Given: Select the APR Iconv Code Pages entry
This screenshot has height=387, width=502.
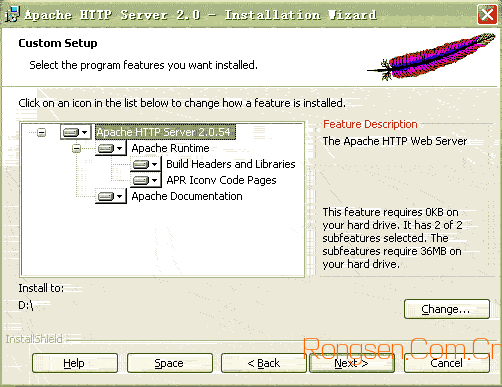Looking at the screenshot, I should tap(221, 180).
